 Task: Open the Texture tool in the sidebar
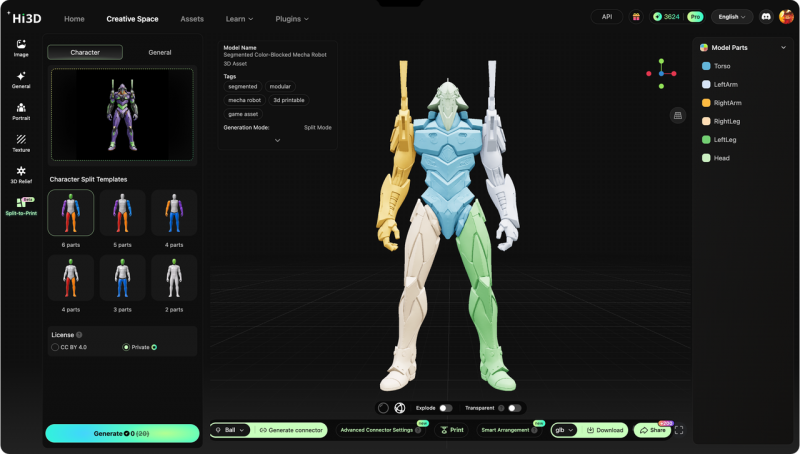[21, 143]
